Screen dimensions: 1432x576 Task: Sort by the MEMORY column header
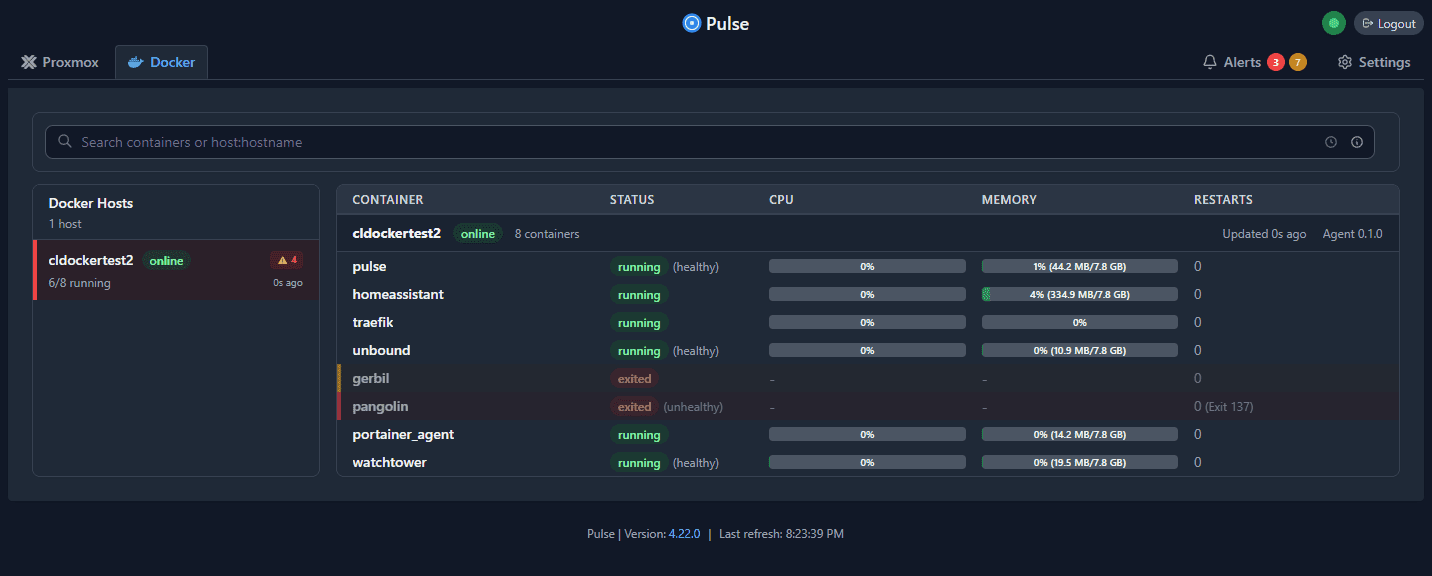click(x=1009, y=200)
